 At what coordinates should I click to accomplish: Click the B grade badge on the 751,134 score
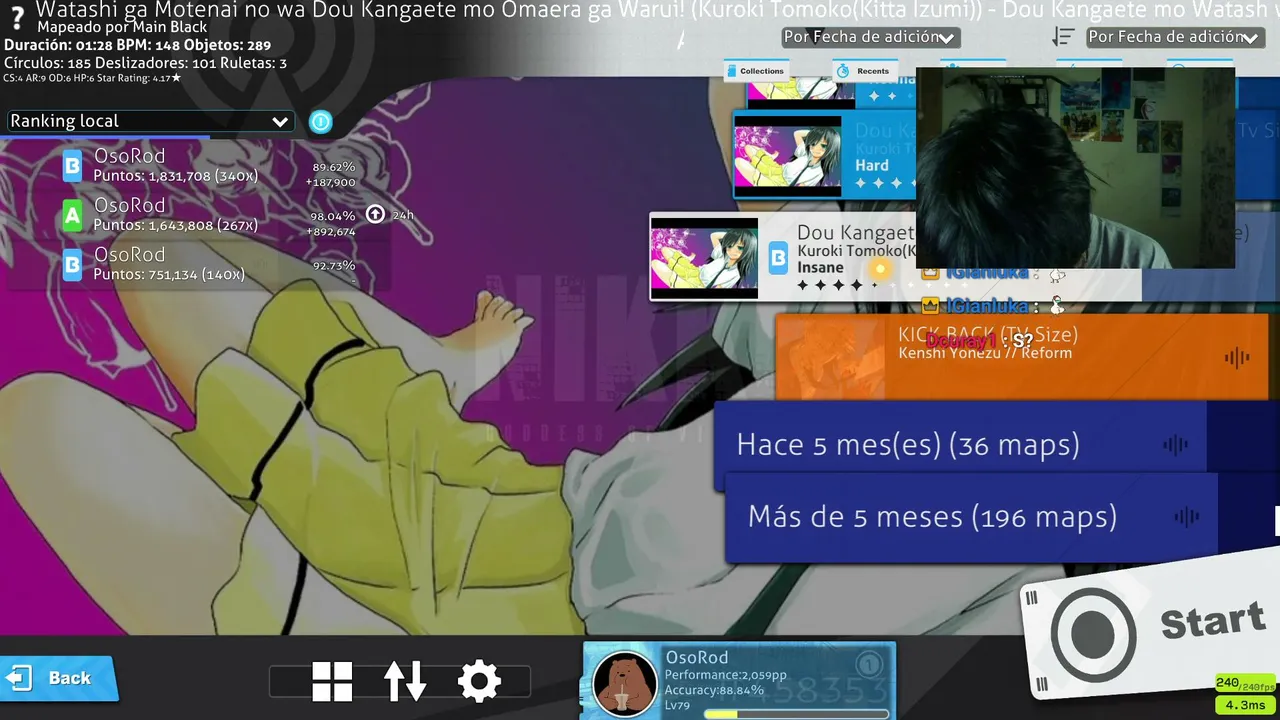click(73, 265)
